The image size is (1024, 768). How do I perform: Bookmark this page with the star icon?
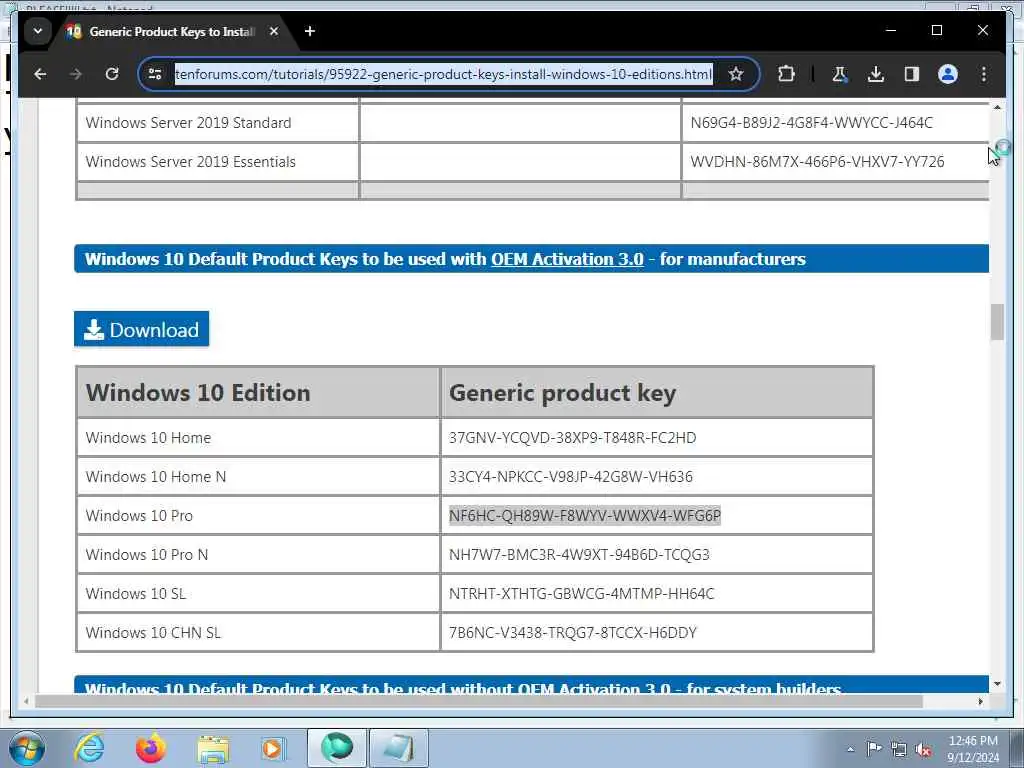[x=736, y=74]
